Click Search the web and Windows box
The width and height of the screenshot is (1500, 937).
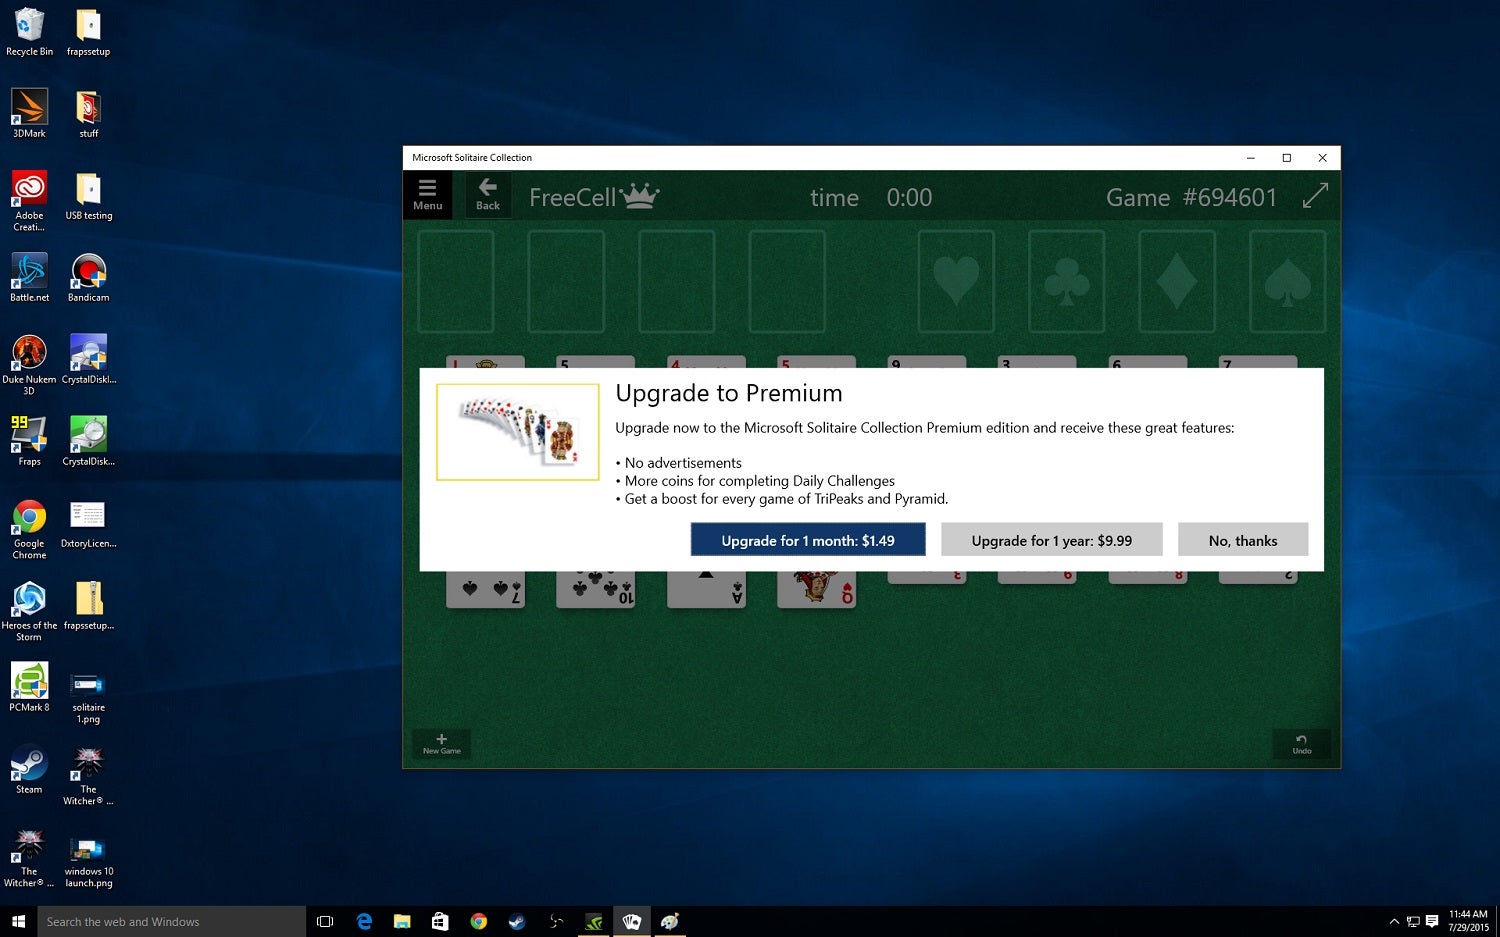pos(171,921)
